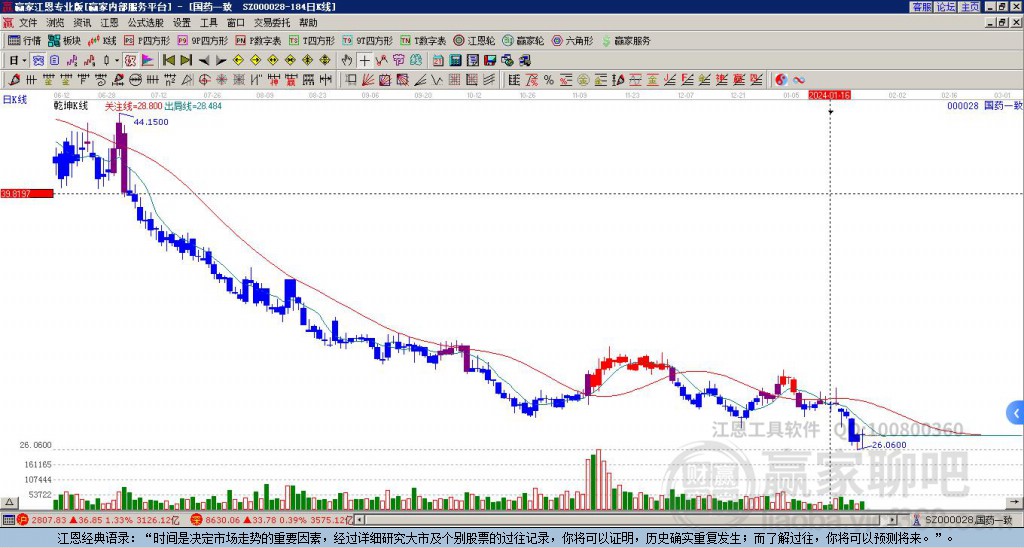Toggle the crosshair cursor button
Image resolution: width=1024 pixels, height=548 pixels.
pyautogui.click(x=364, y=60)
